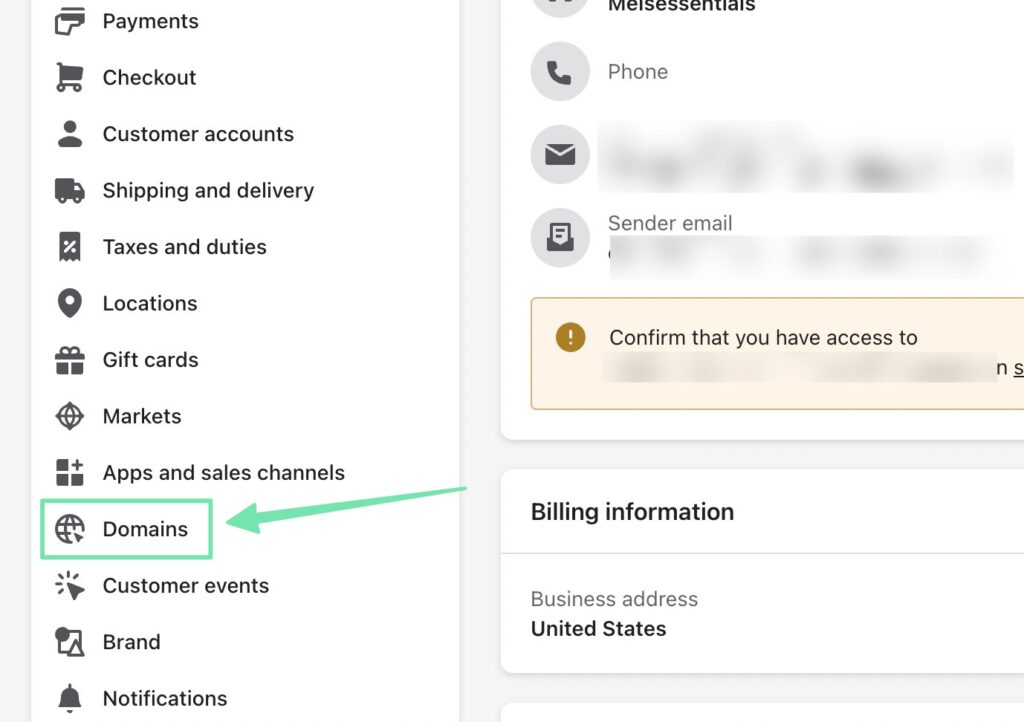Select the Taxes and duties receipt icon
Screen dimensions: 1024x722
69,246
